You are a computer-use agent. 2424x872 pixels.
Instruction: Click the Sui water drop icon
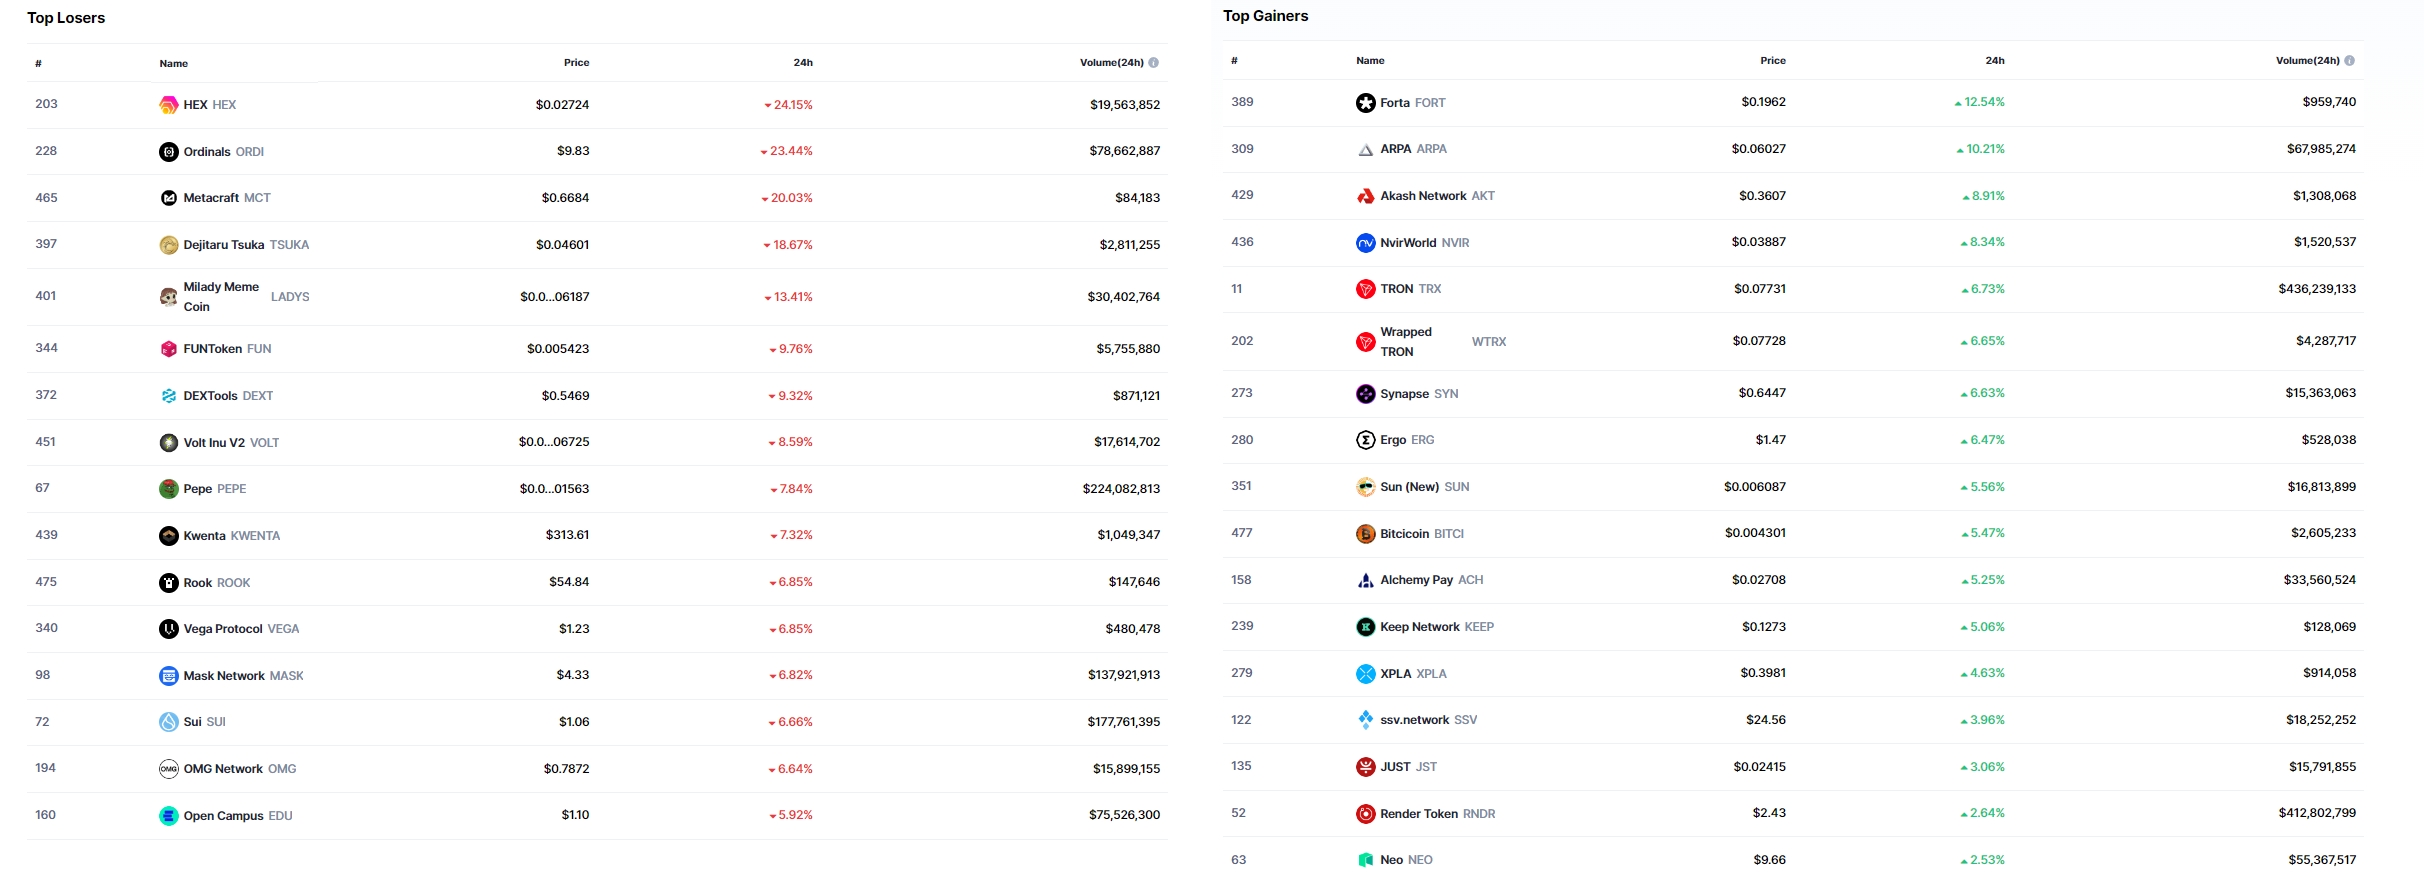(168, 722)
